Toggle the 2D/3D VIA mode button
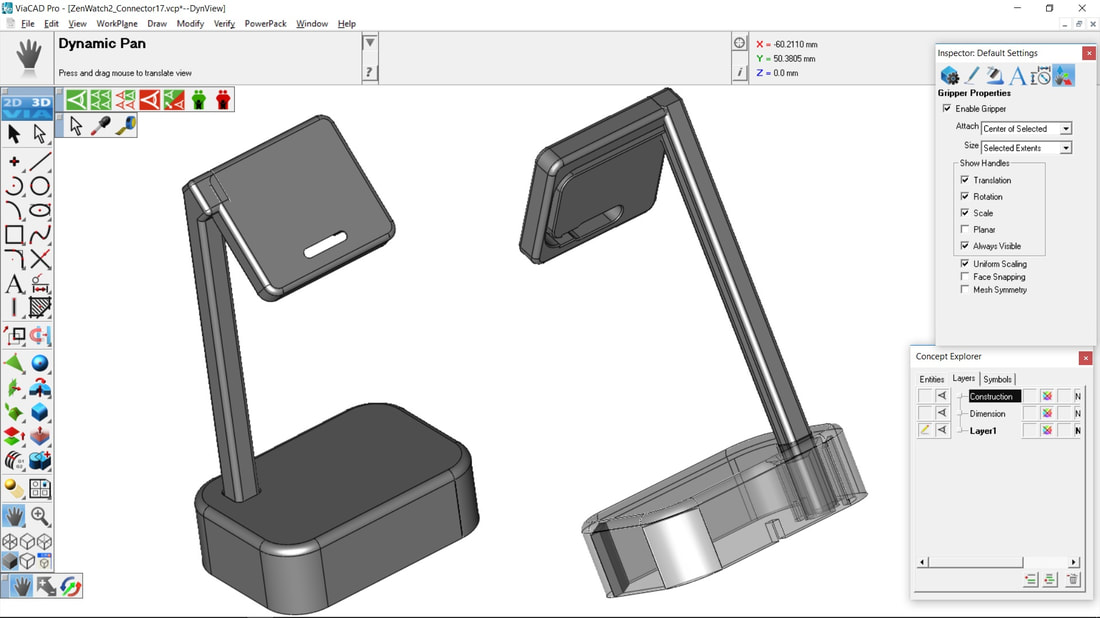 click(27, 106)
